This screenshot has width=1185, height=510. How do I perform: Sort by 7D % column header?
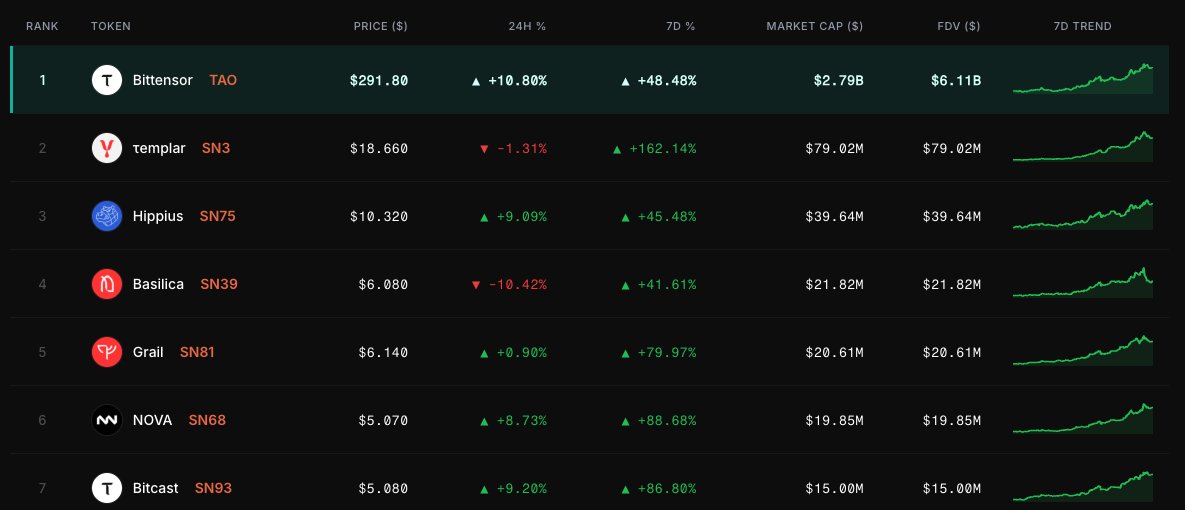pyautogui.click(x=680, y=26)
